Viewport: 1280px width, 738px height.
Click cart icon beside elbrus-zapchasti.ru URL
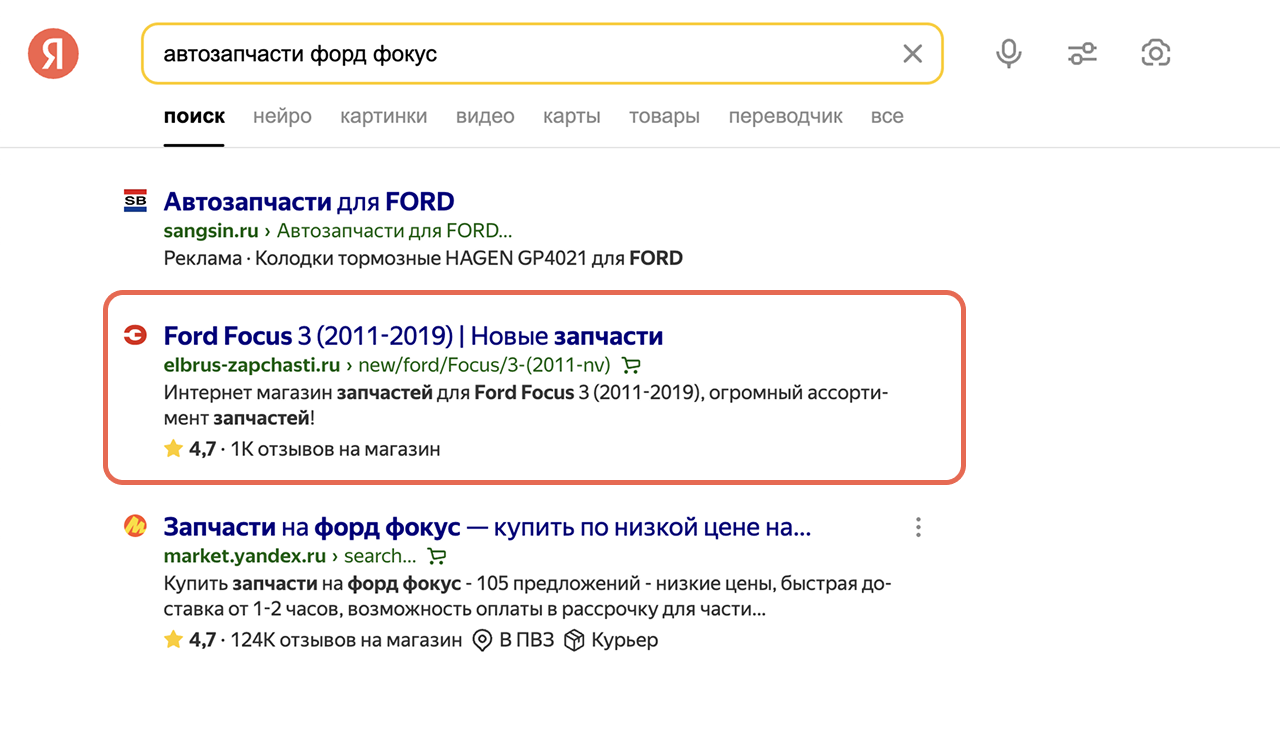click(x=630, y=365)
